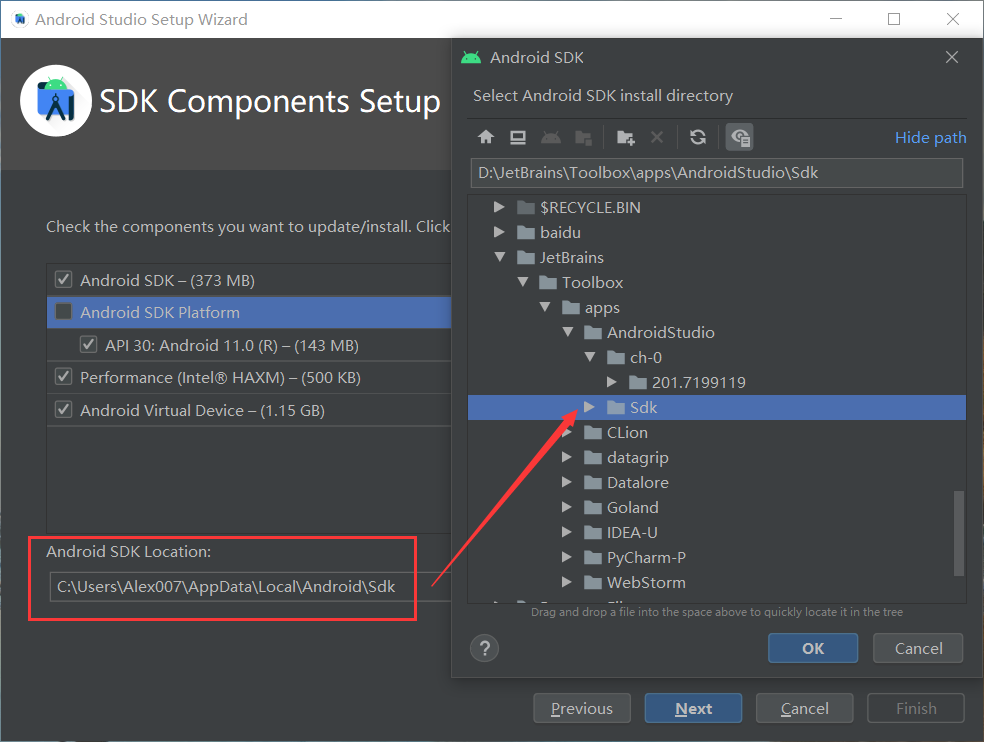Expand the 201.7199119 folder
Image resolution: width=984 pixels, height=742 pixels.
coord(612,382)
